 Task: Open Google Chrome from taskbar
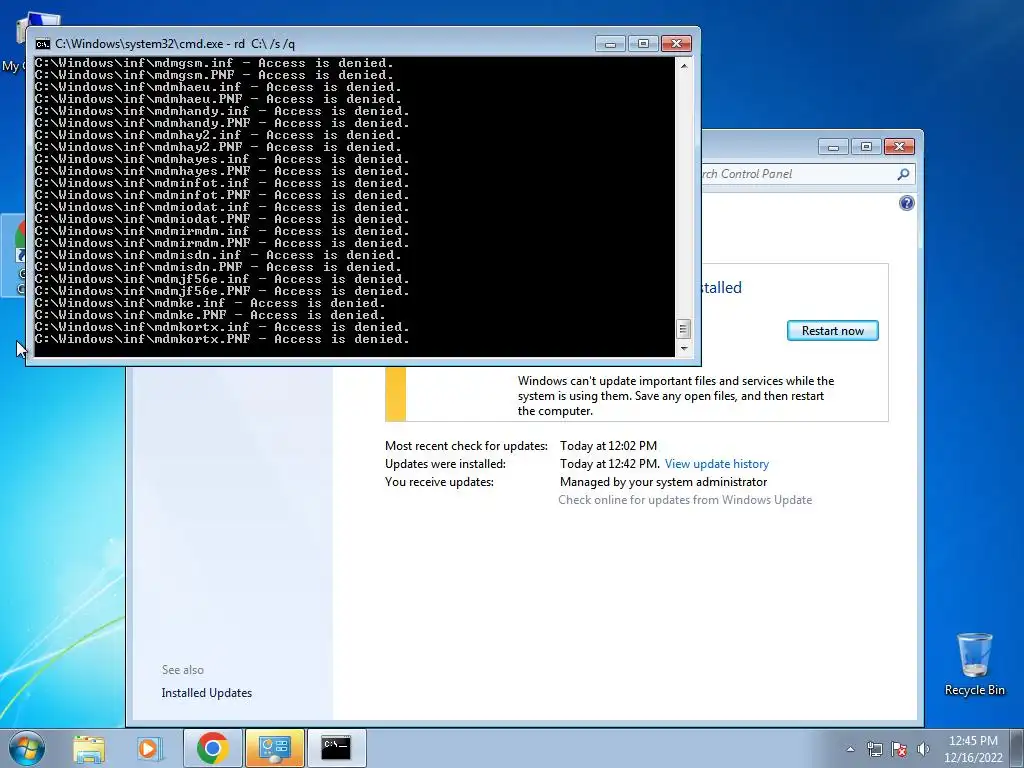pyautogui.click(x=212, y=748)
